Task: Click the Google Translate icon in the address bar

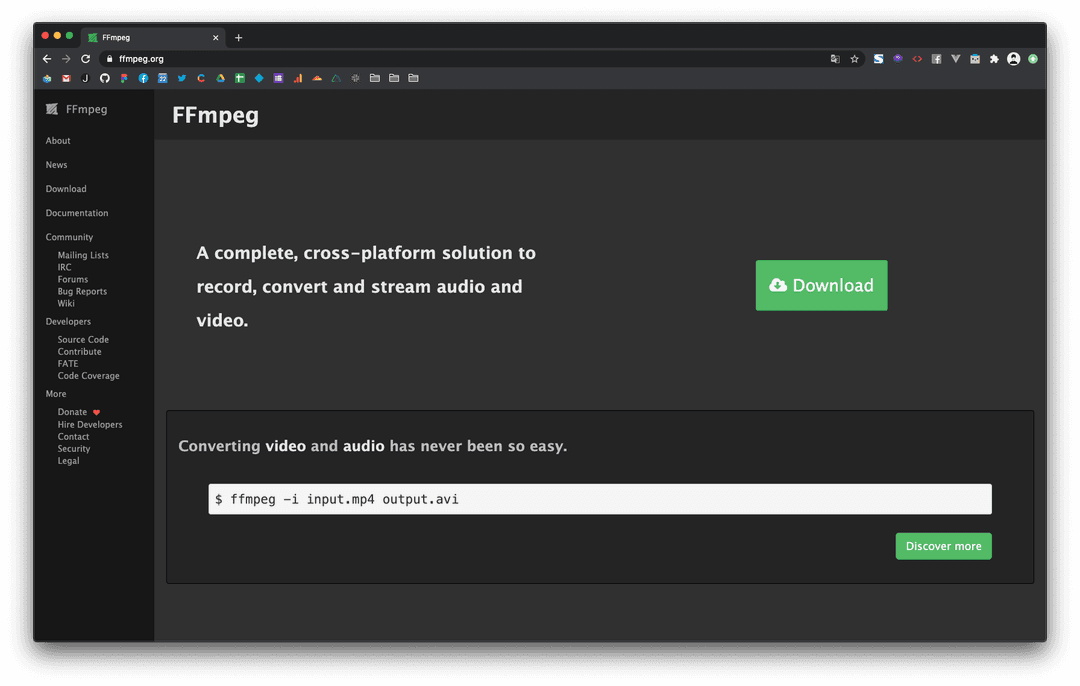Action: coord(836,58)
